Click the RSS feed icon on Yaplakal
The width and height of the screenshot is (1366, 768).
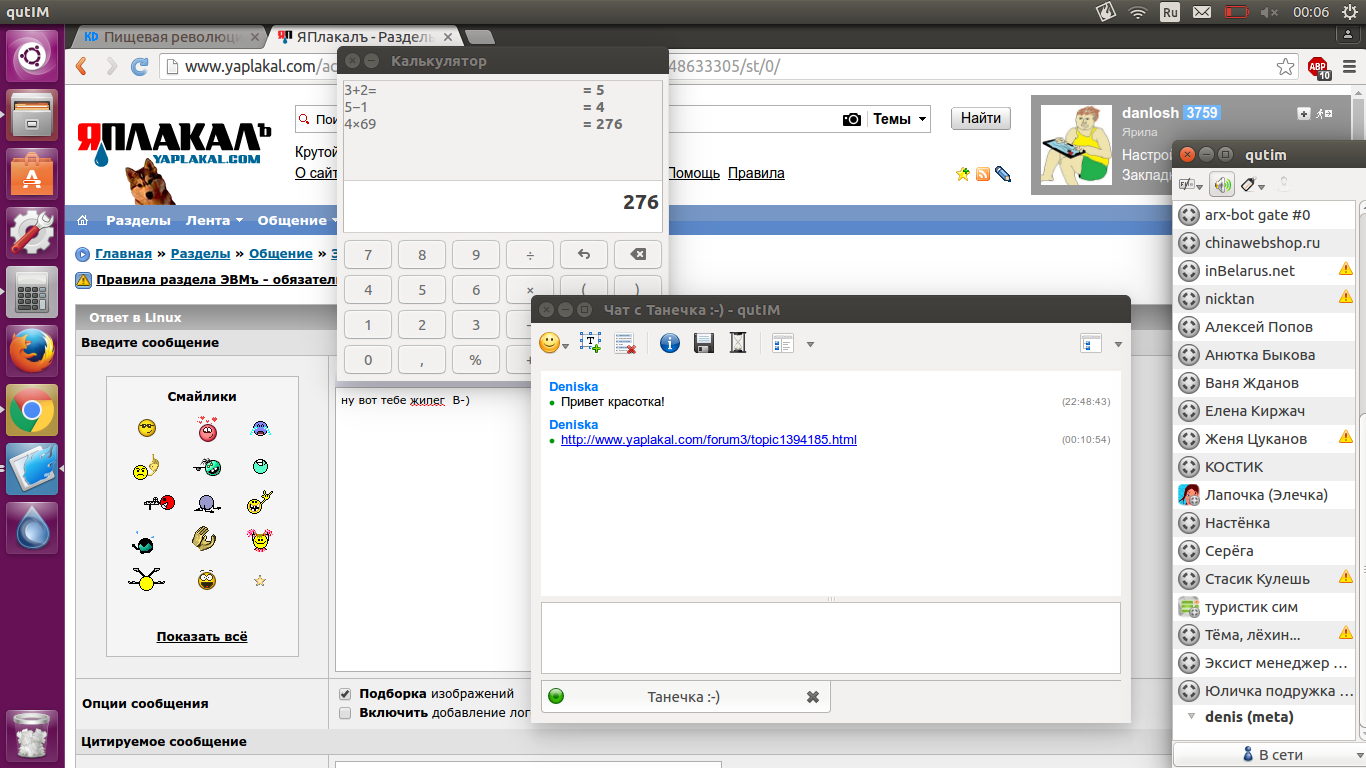(983, 174)
